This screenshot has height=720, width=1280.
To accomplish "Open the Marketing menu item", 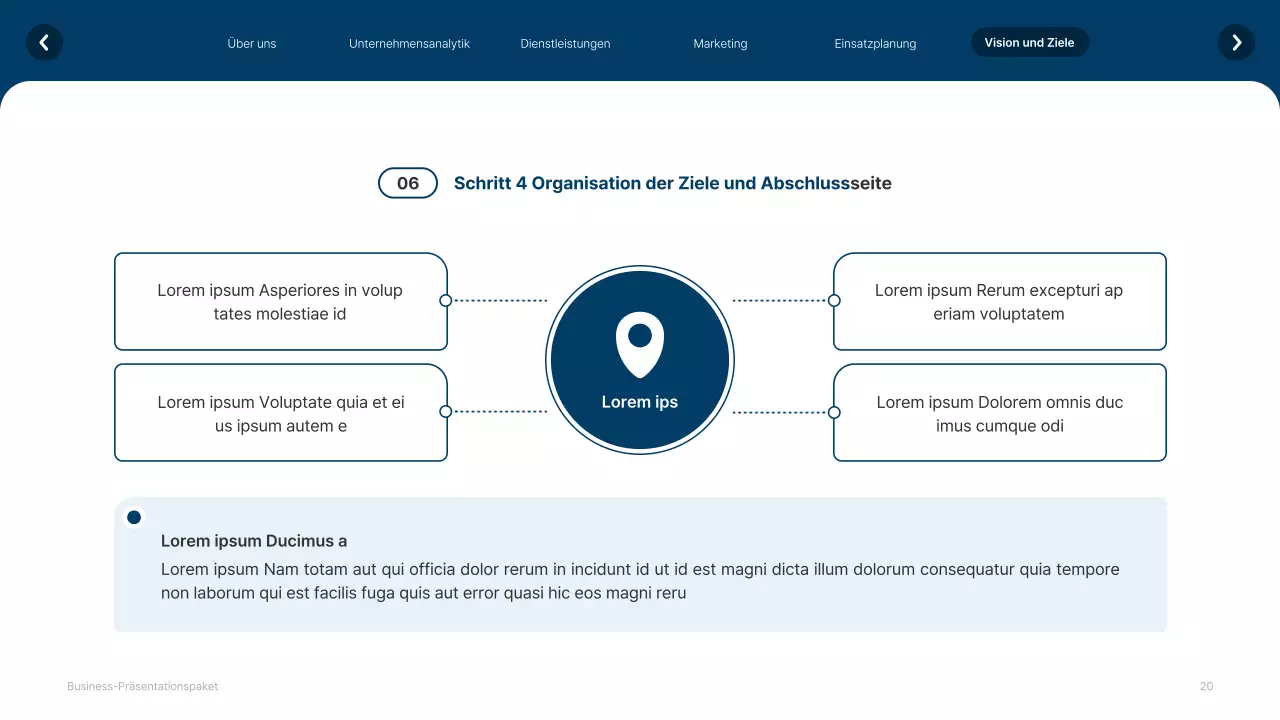I will pos(719,43).
